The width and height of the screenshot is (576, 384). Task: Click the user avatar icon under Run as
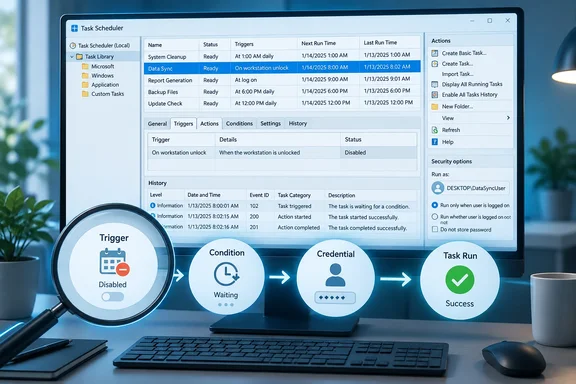pos(438,188)
